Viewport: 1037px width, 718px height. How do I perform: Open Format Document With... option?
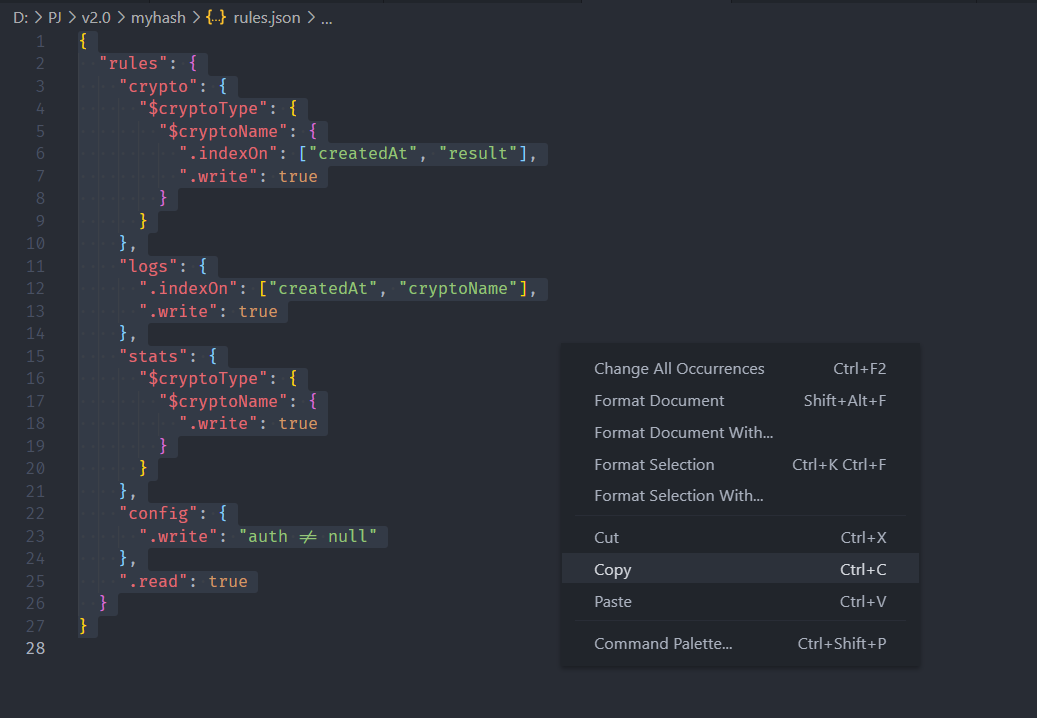[x=683, y=433]
